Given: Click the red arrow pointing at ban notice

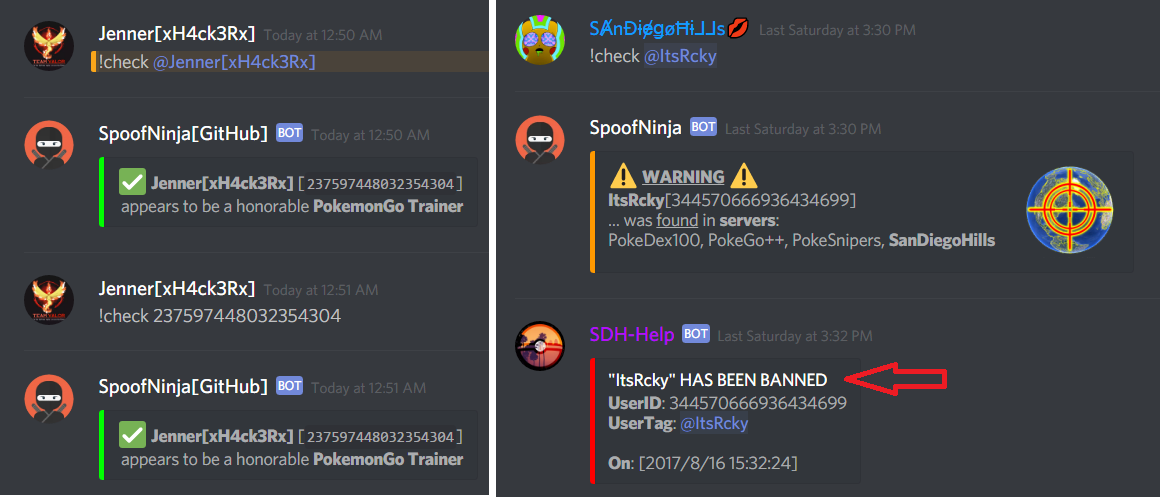Looking at the screenshot, I should [x=896, y=379].
